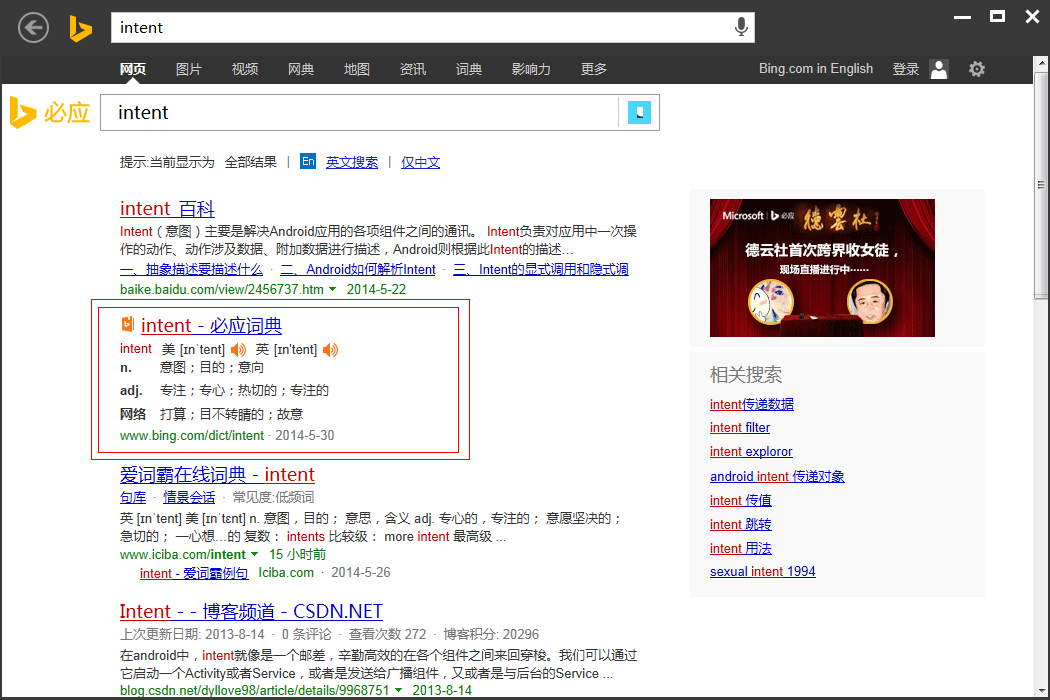1050x700 pixels.
Task: Open the 词典 tab
Action: click(469, 69)
